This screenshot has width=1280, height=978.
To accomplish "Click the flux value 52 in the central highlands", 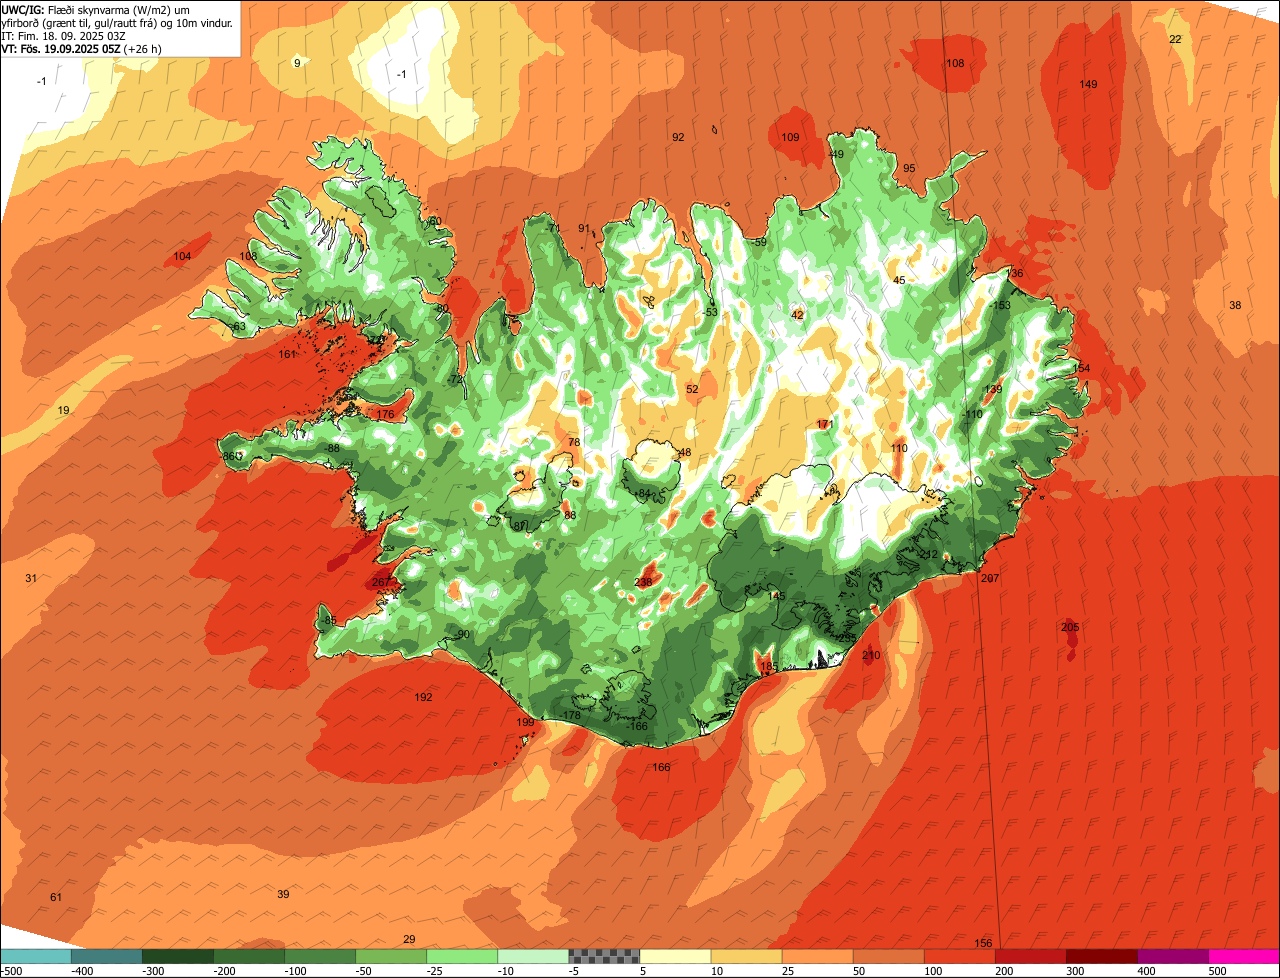I will click(692, 389).
